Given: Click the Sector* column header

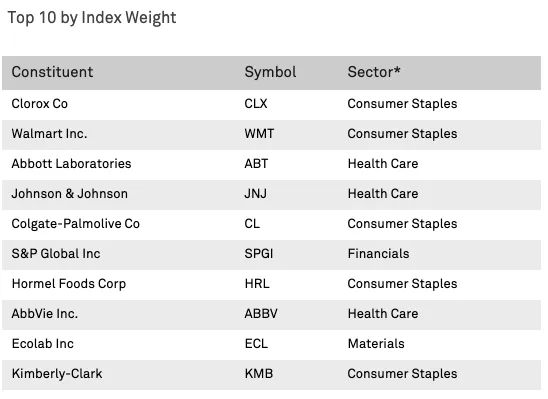Looking at the screenshot, I should point(374,72).
